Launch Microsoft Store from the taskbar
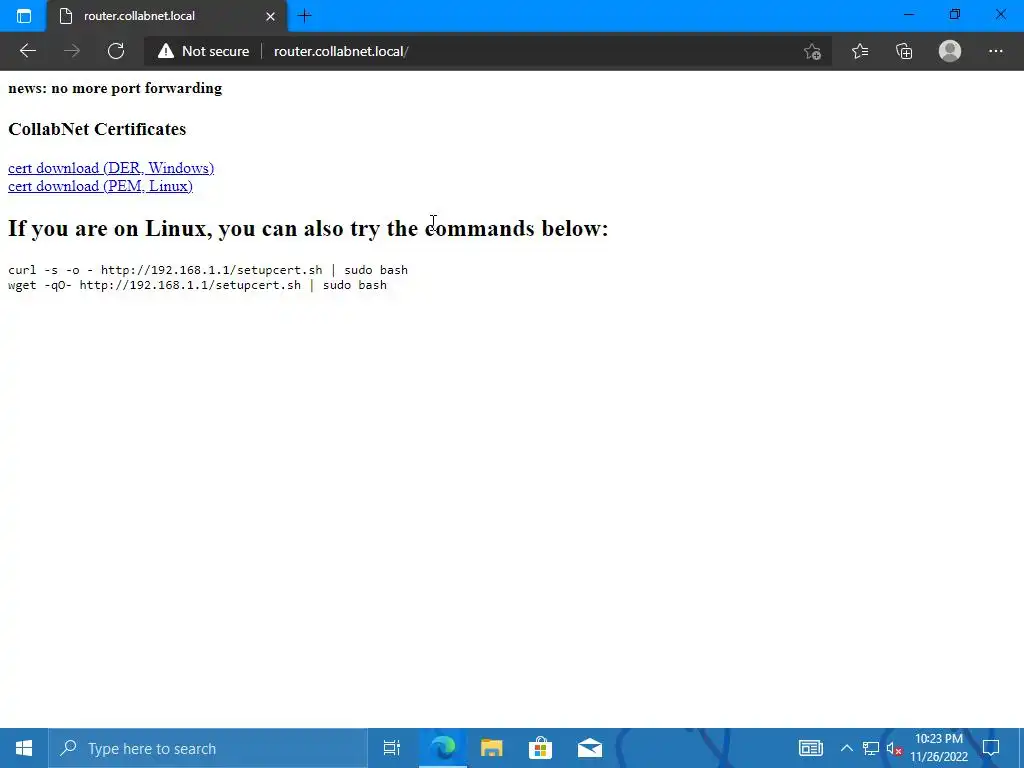 tap(541, 748)
